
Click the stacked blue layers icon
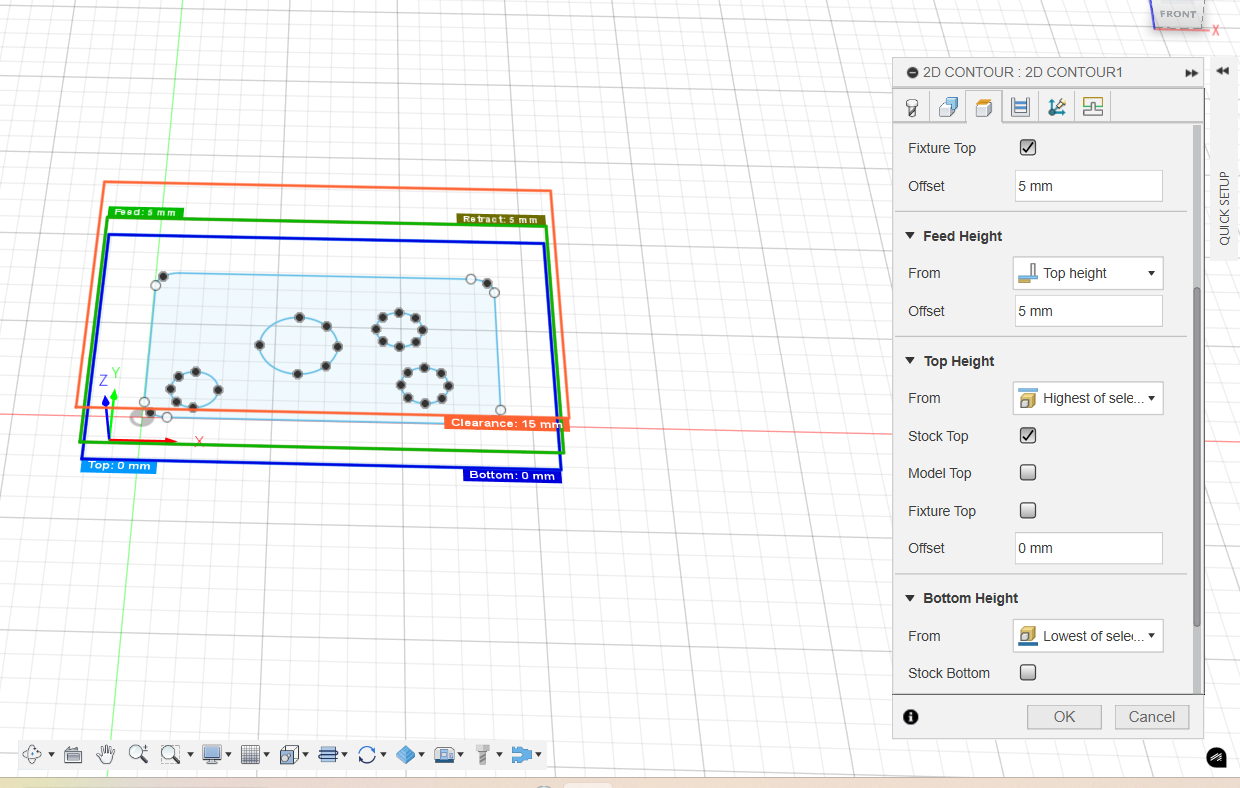coord(328,755)
